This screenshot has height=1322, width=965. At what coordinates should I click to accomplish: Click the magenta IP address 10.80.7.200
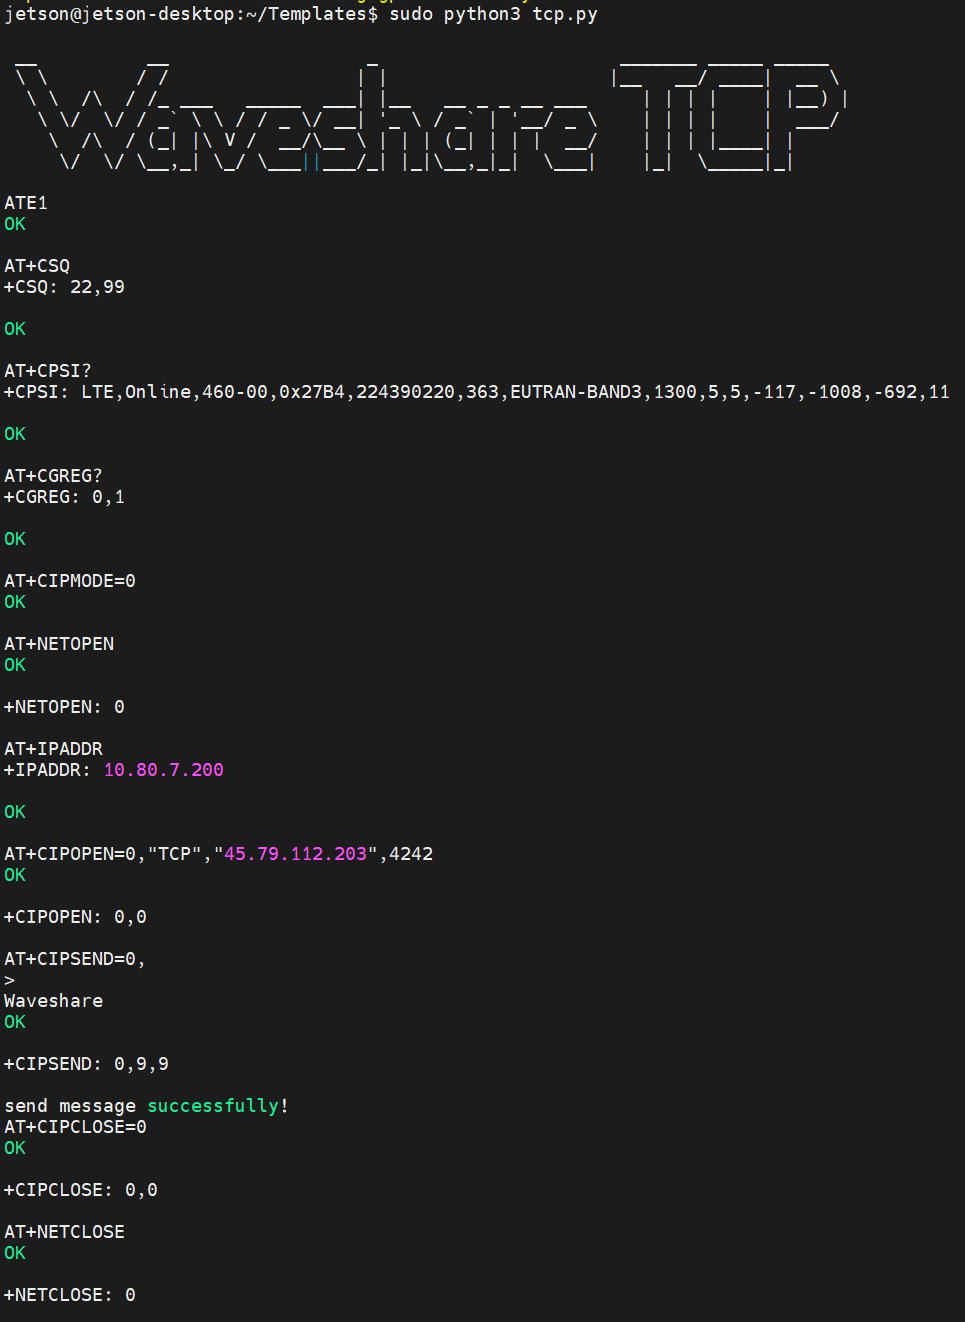164,770
